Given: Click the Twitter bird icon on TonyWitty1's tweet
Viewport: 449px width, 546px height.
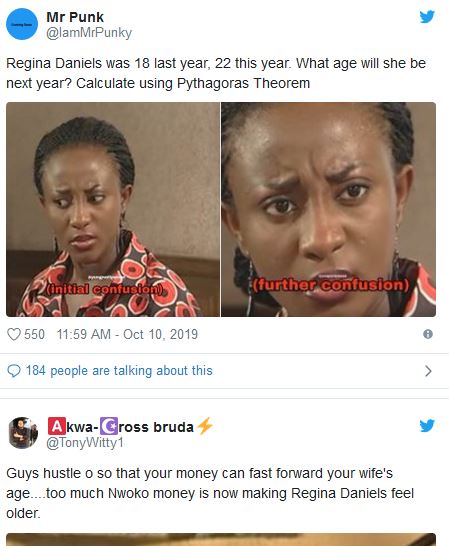Looking at the screenshot, I should click(427, 426).
